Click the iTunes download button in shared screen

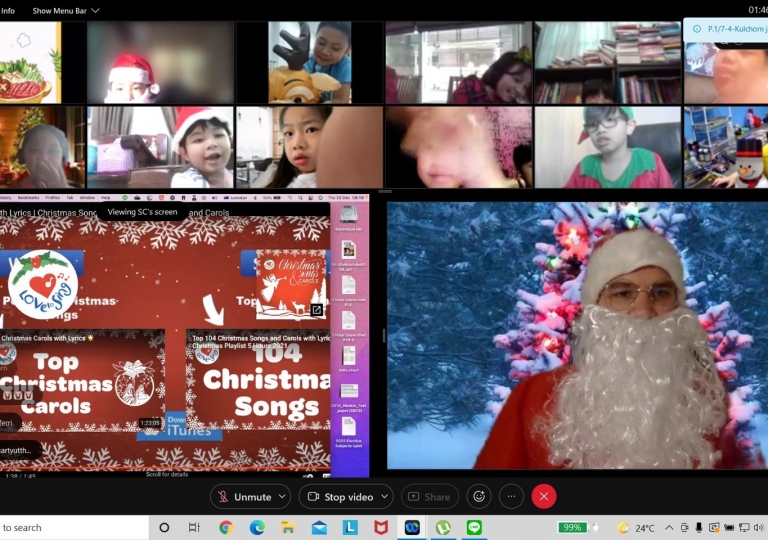pos(179,426)
